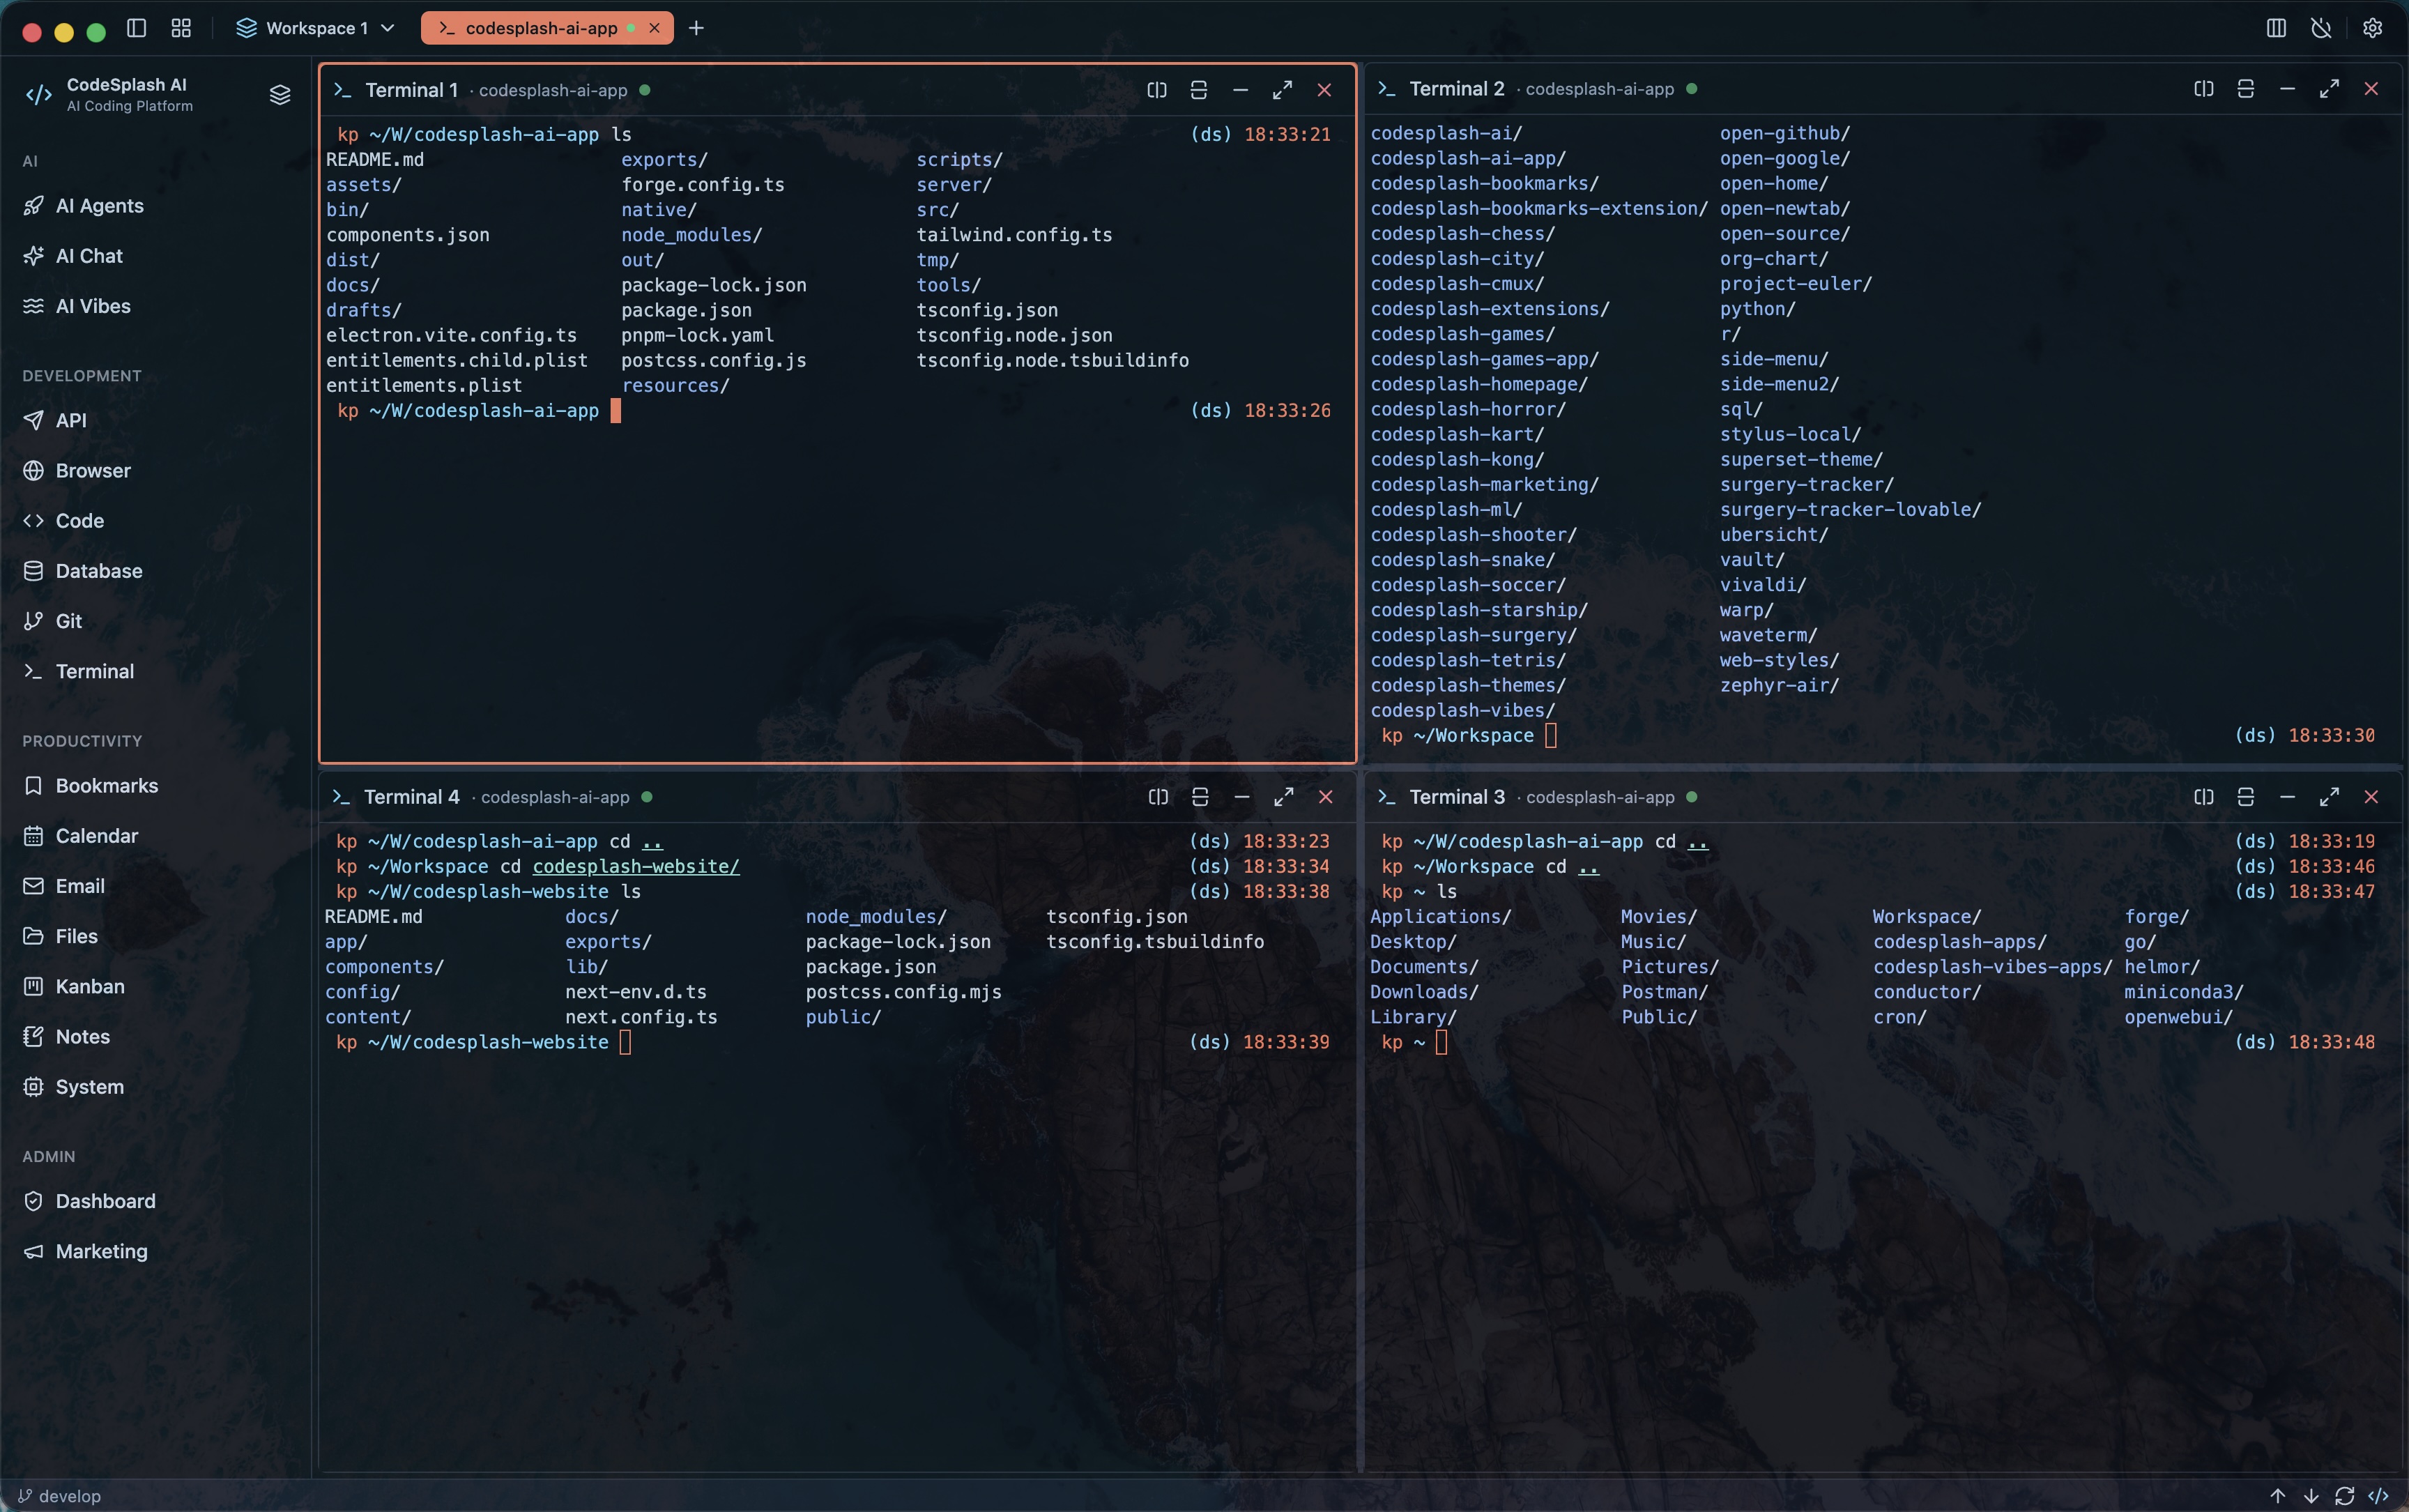This screenshot has width=2409, height=1512.
Task: Maximize Terminal 4 pane
Action: [x=1284, y=797]
